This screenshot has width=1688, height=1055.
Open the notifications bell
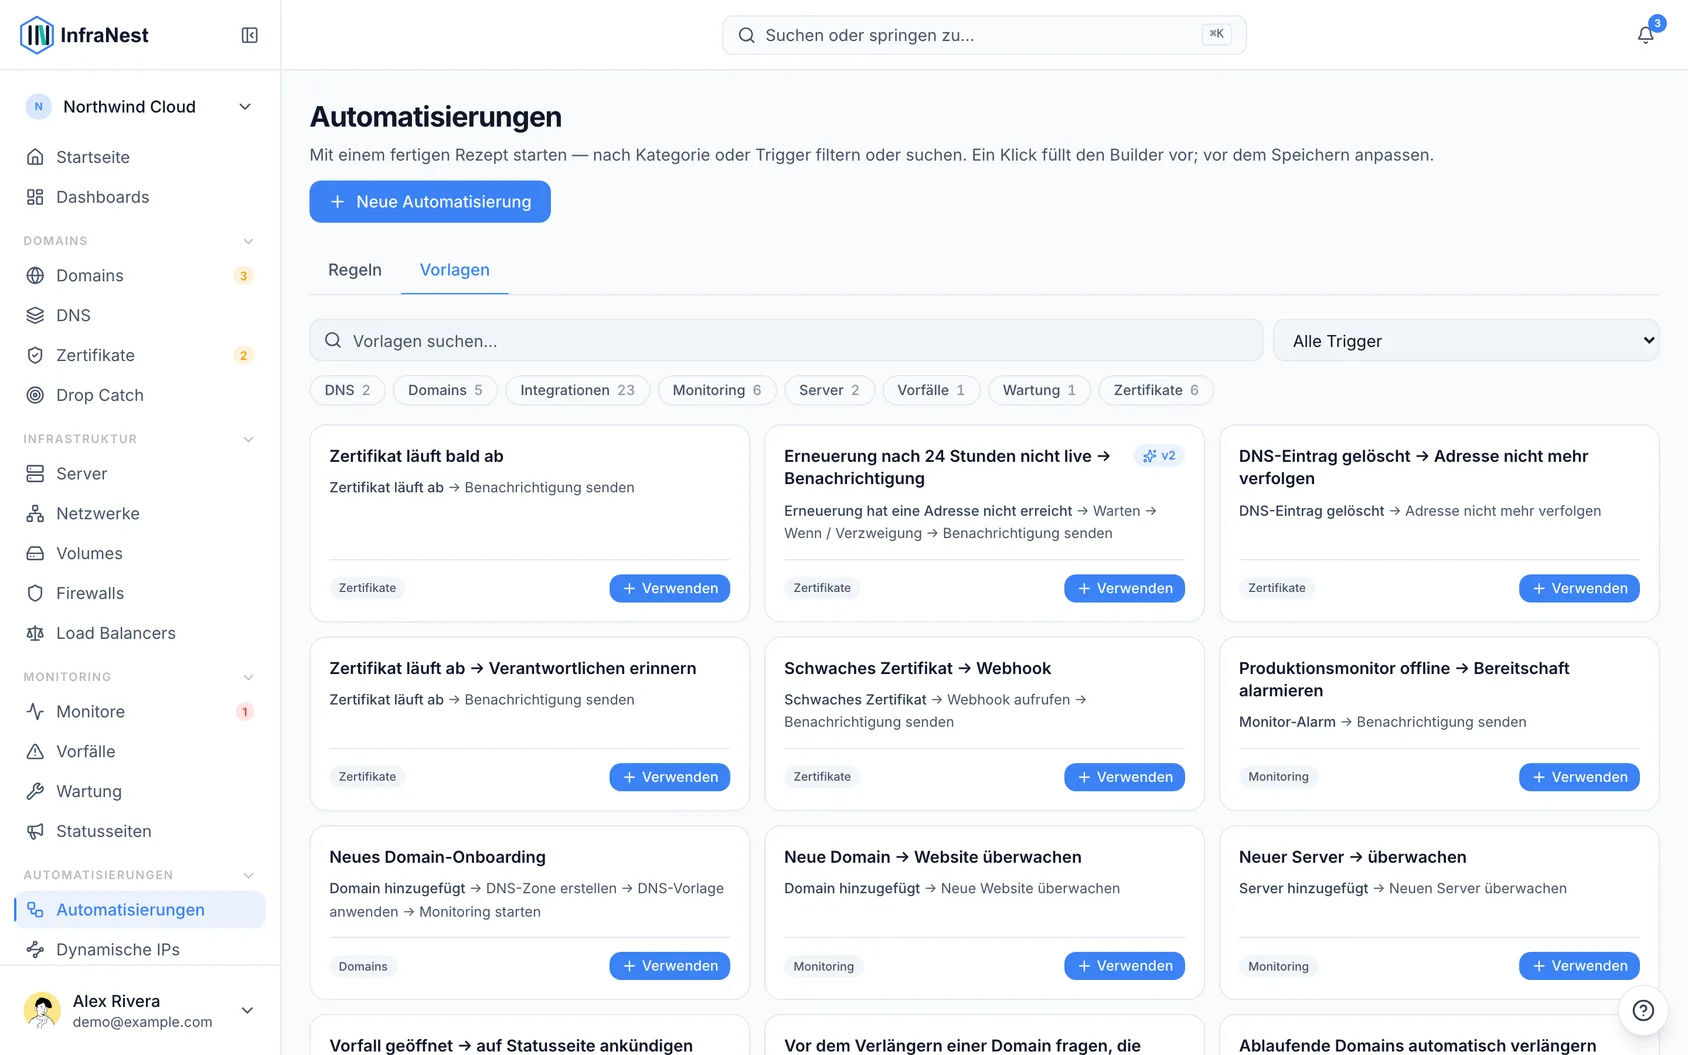pos(1645,35)
